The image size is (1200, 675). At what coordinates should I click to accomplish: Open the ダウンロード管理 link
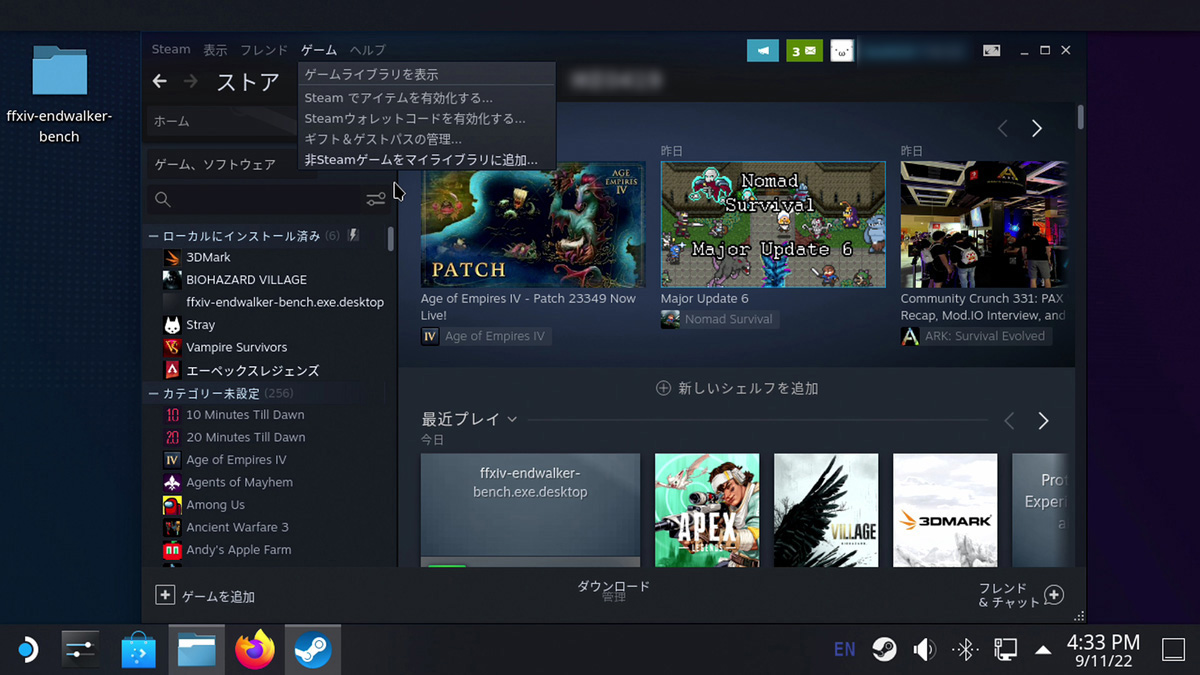tap(613, 591)
